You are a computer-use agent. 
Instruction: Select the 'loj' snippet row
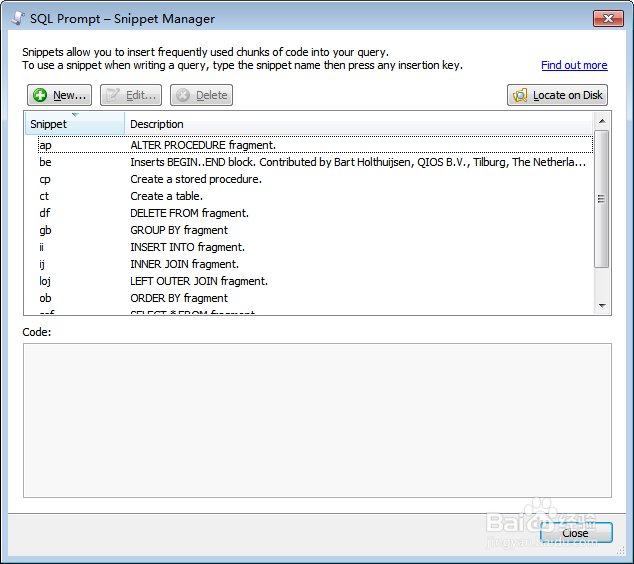click(315, 281)
